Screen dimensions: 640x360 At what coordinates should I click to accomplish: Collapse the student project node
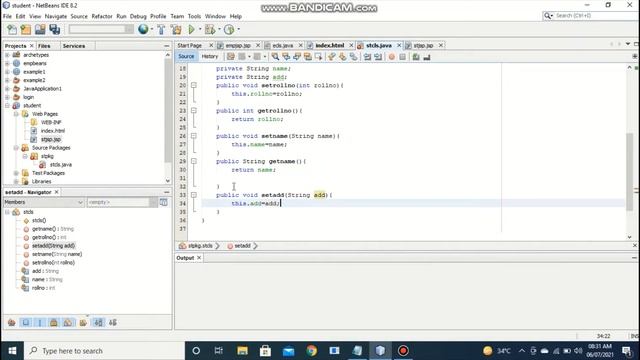pyautogui.click(x=7, y=106)
